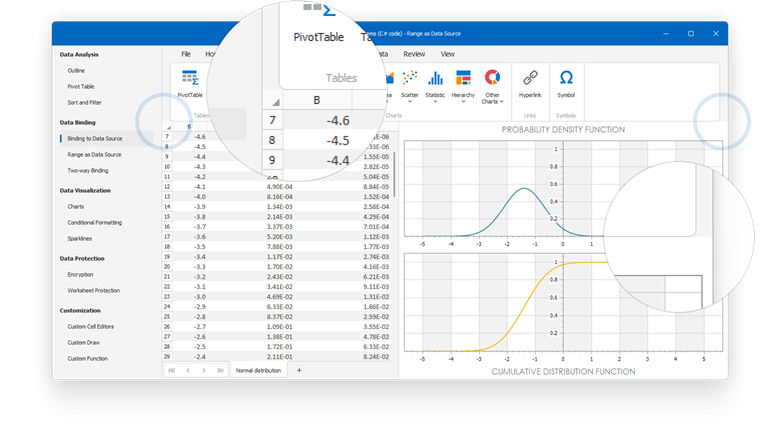Open the Conditional Formatting demo
780x430 pixels.
tap(95, 222)
